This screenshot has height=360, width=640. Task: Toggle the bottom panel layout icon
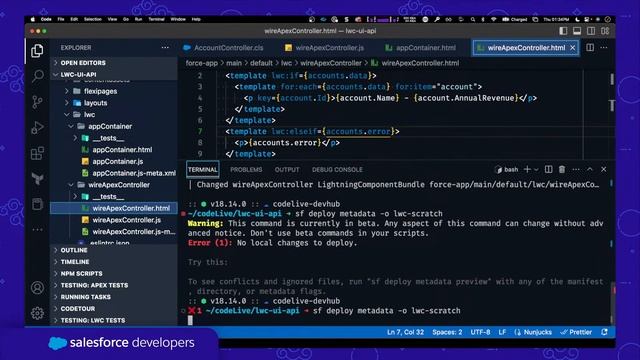click(x=577, y=31)
